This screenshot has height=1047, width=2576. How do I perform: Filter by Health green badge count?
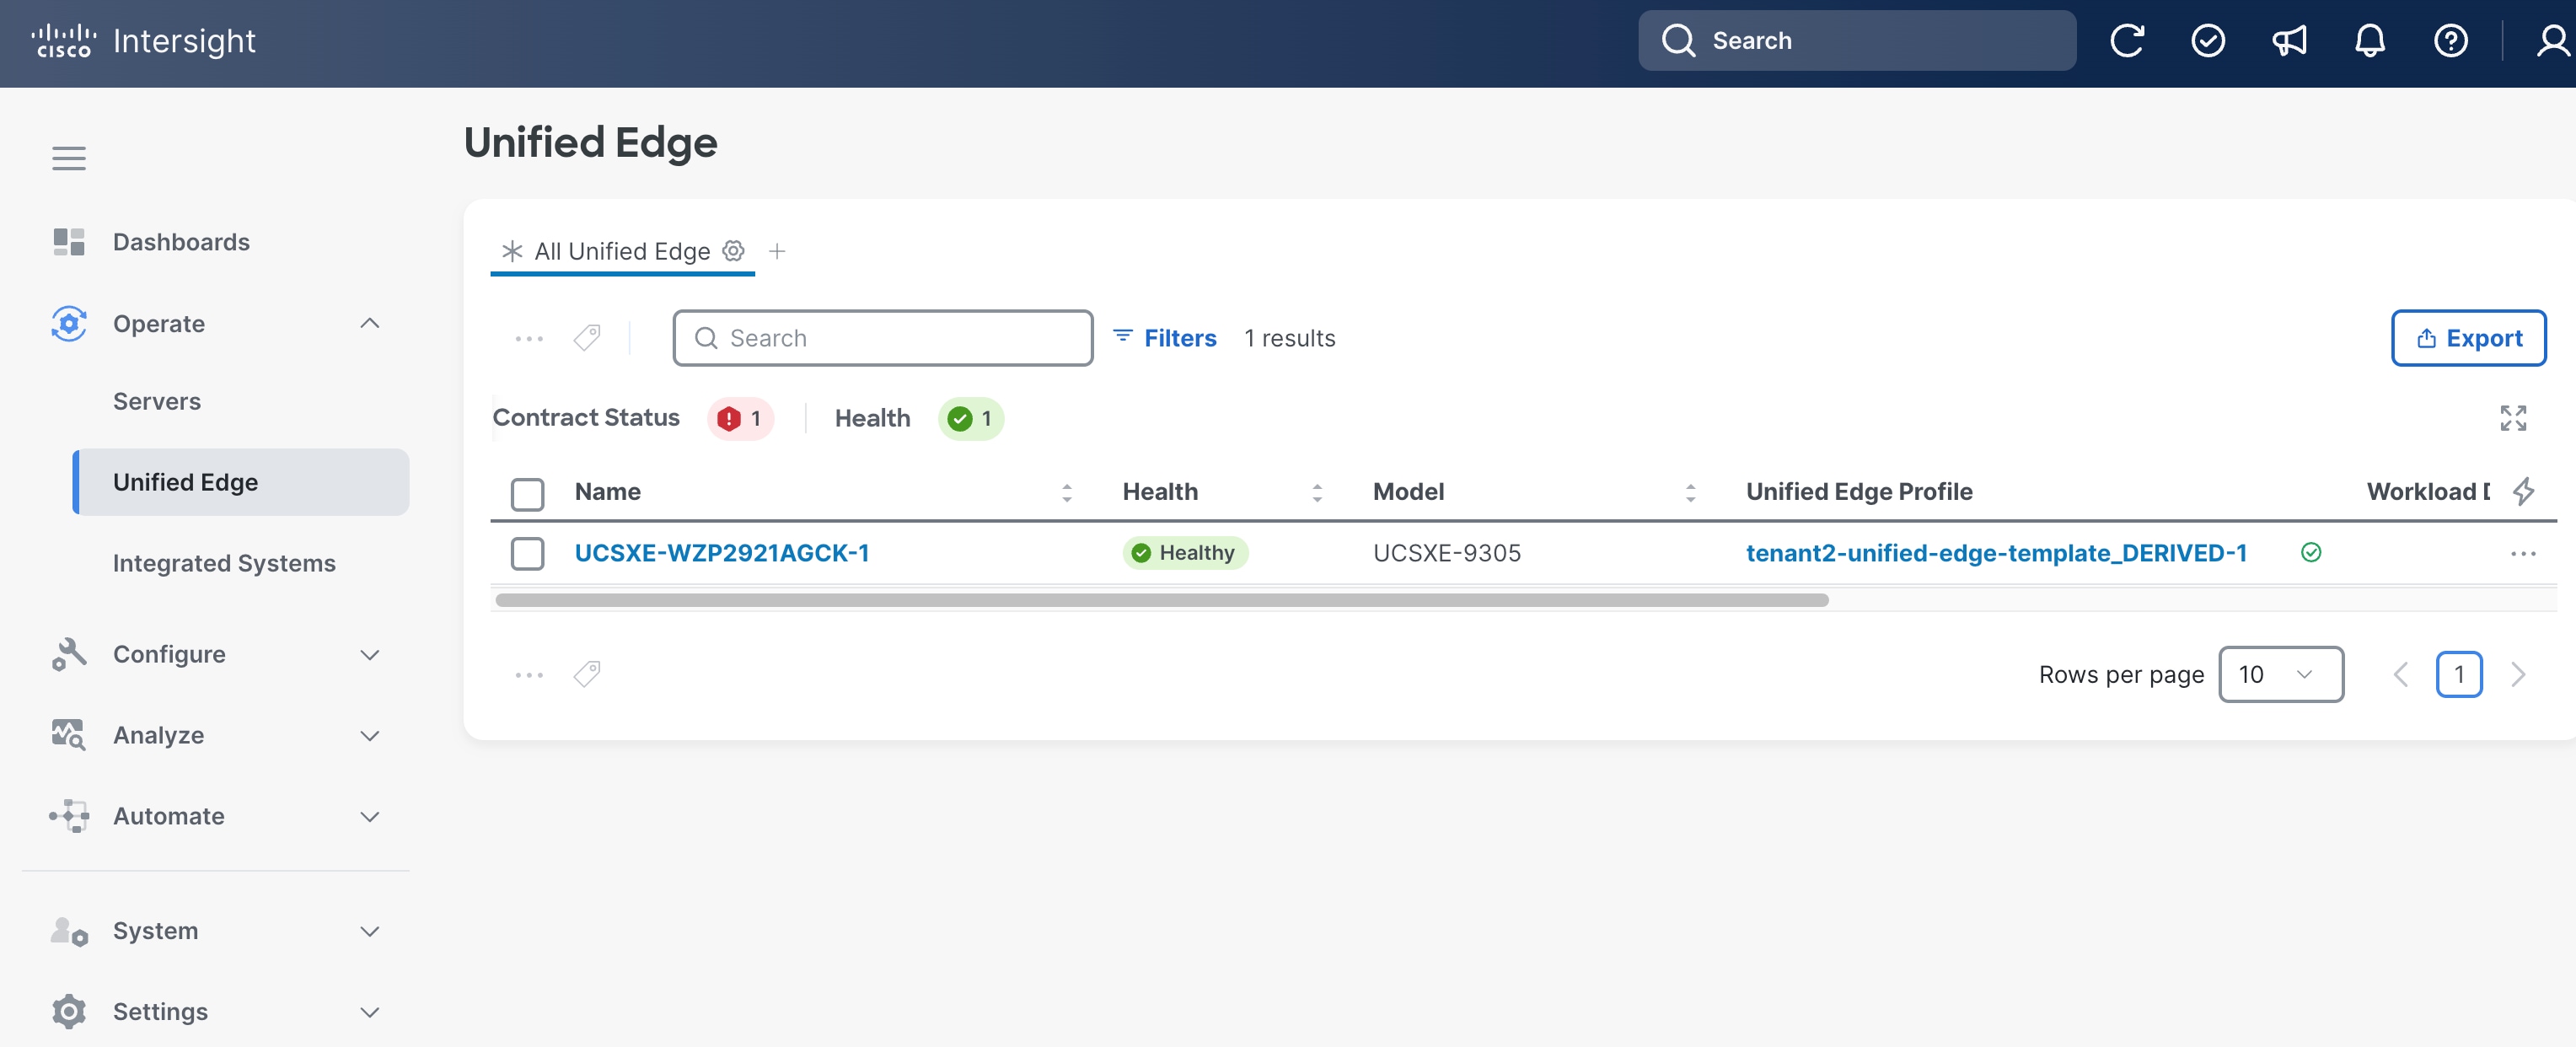970,418
